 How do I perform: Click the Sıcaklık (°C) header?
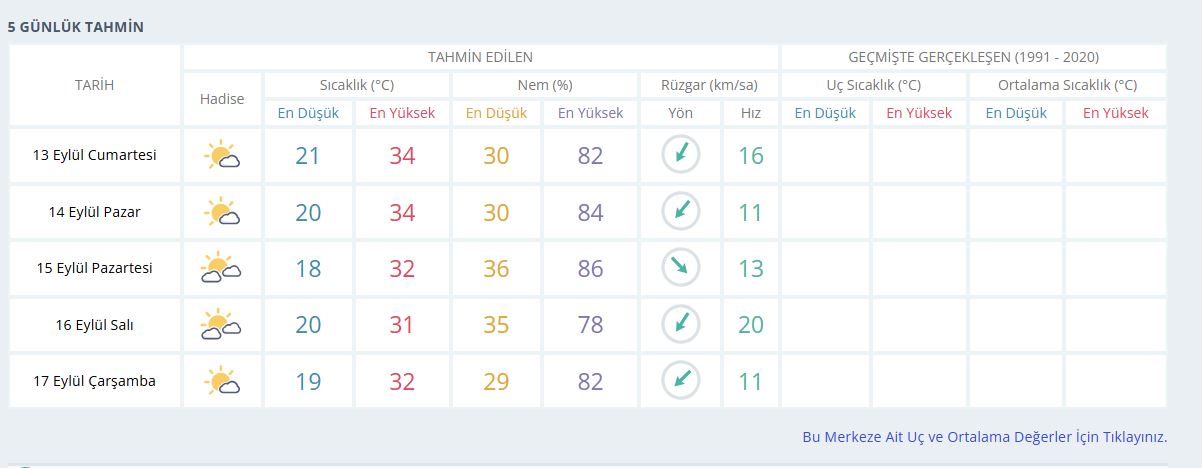[x=357, y=85]
